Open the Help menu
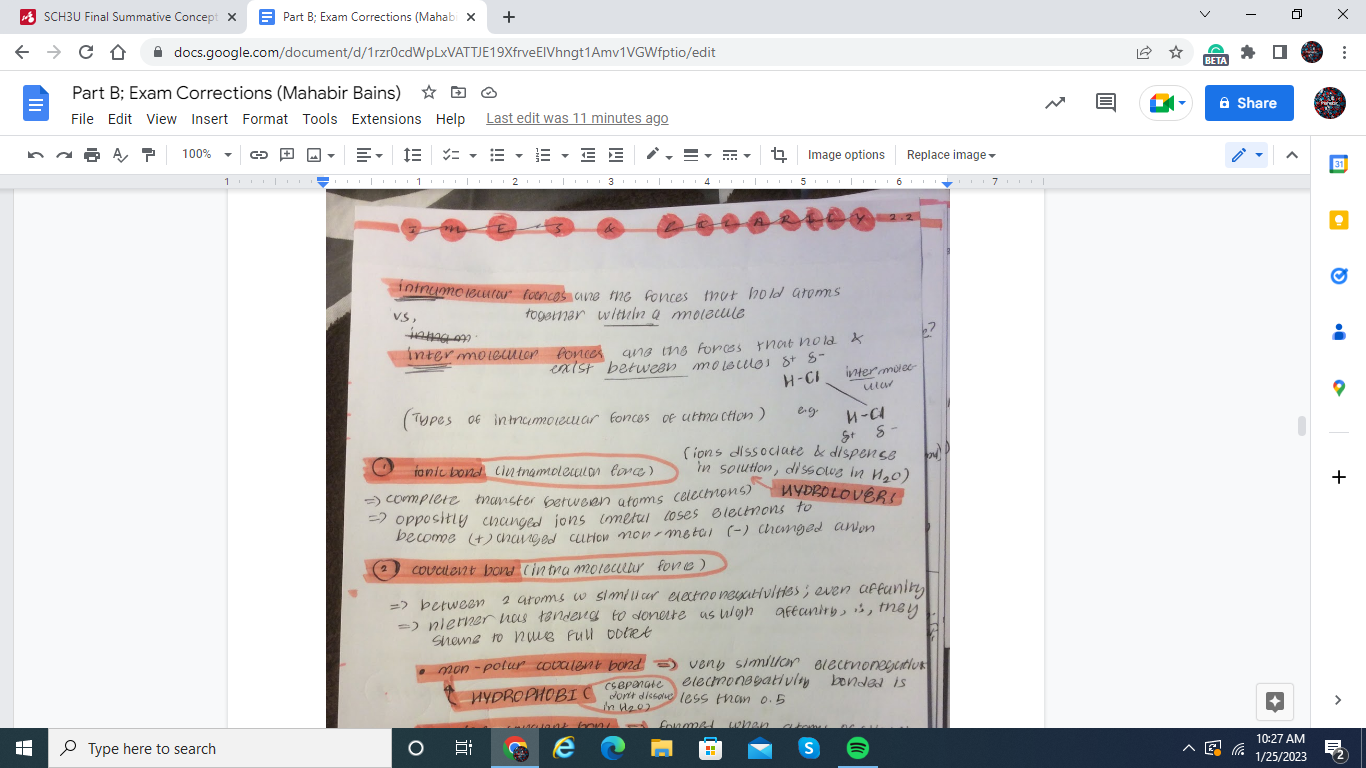This screenshot has width=1366, height=768. 450,118
